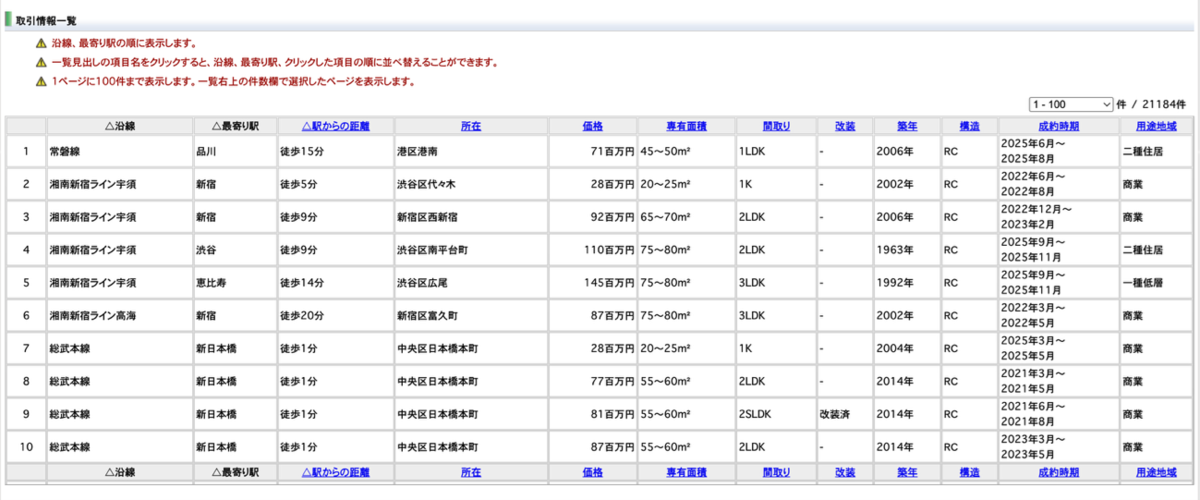Click the 渋谷区南平台町 location cell
The width and height of the screenshot is (1200, 500).
(x=471, y=250)
